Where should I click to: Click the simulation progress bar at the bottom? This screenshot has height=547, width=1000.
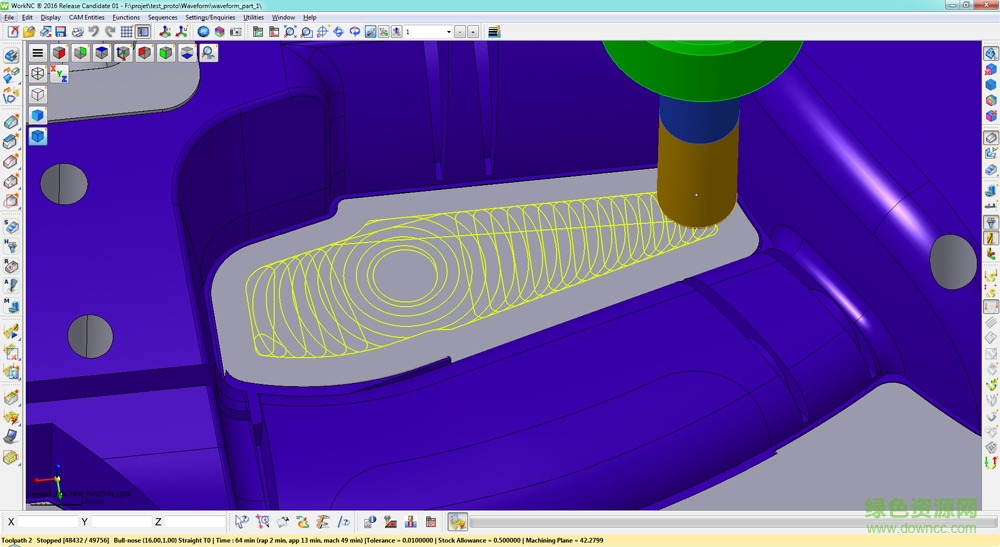click(720, 522)
